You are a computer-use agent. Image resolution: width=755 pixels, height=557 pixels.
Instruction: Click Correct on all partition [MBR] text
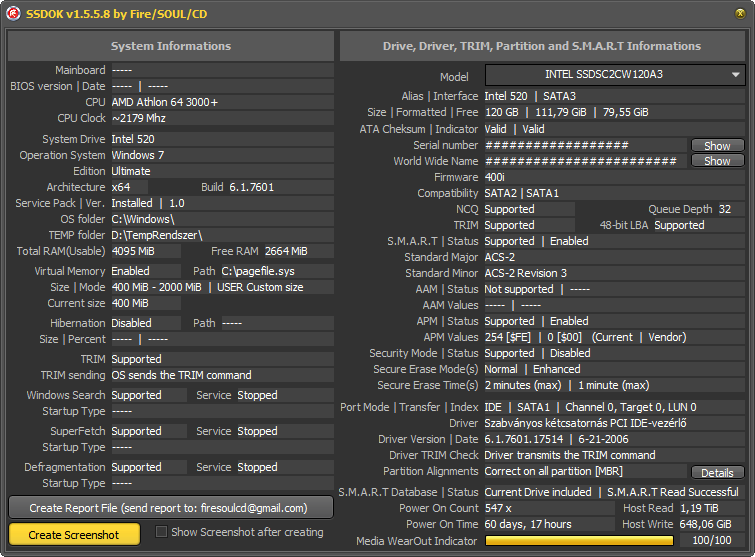point(554,471)
